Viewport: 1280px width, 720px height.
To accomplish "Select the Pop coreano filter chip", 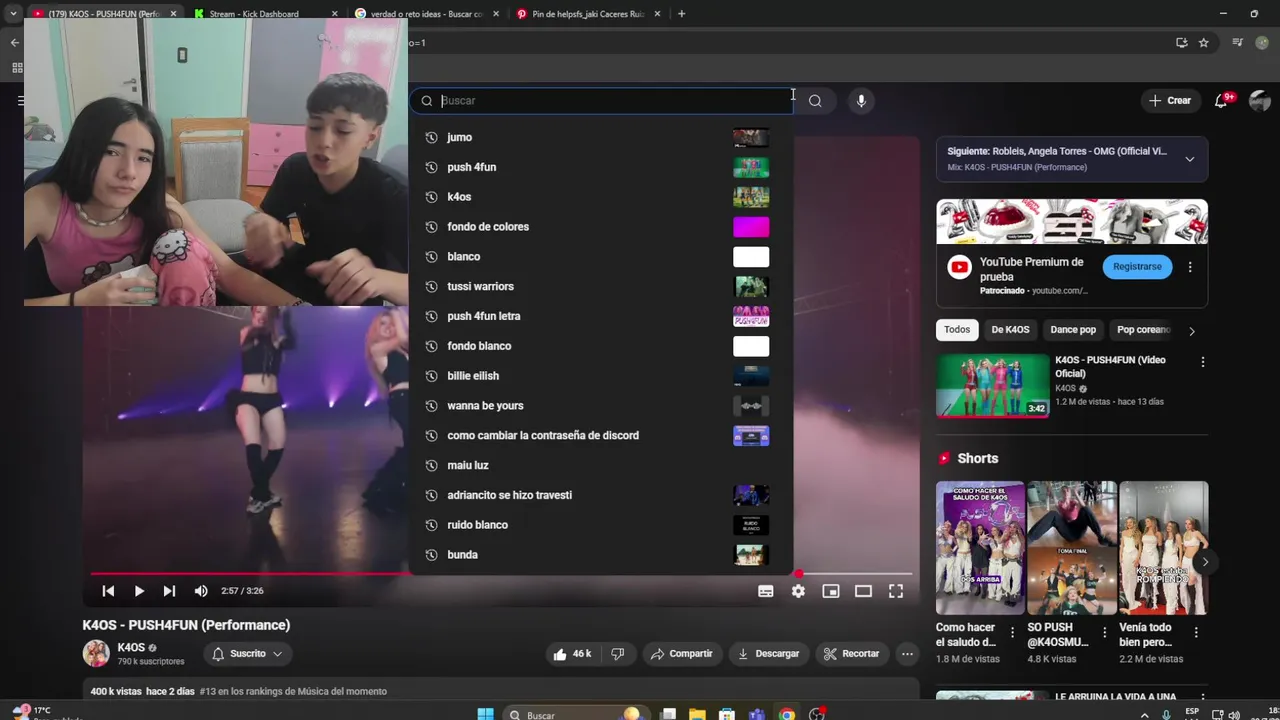I will (1144, 330).
